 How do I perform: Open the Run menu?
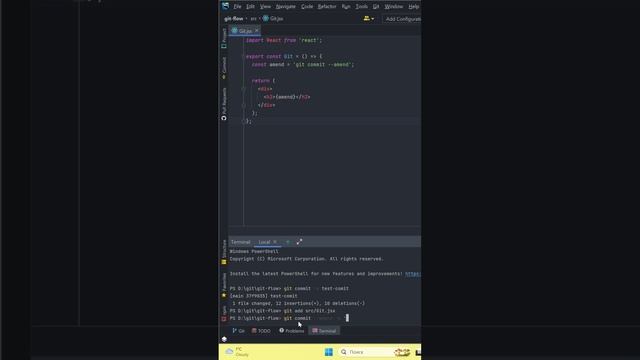pyautogui.click(x=346, y=7)
